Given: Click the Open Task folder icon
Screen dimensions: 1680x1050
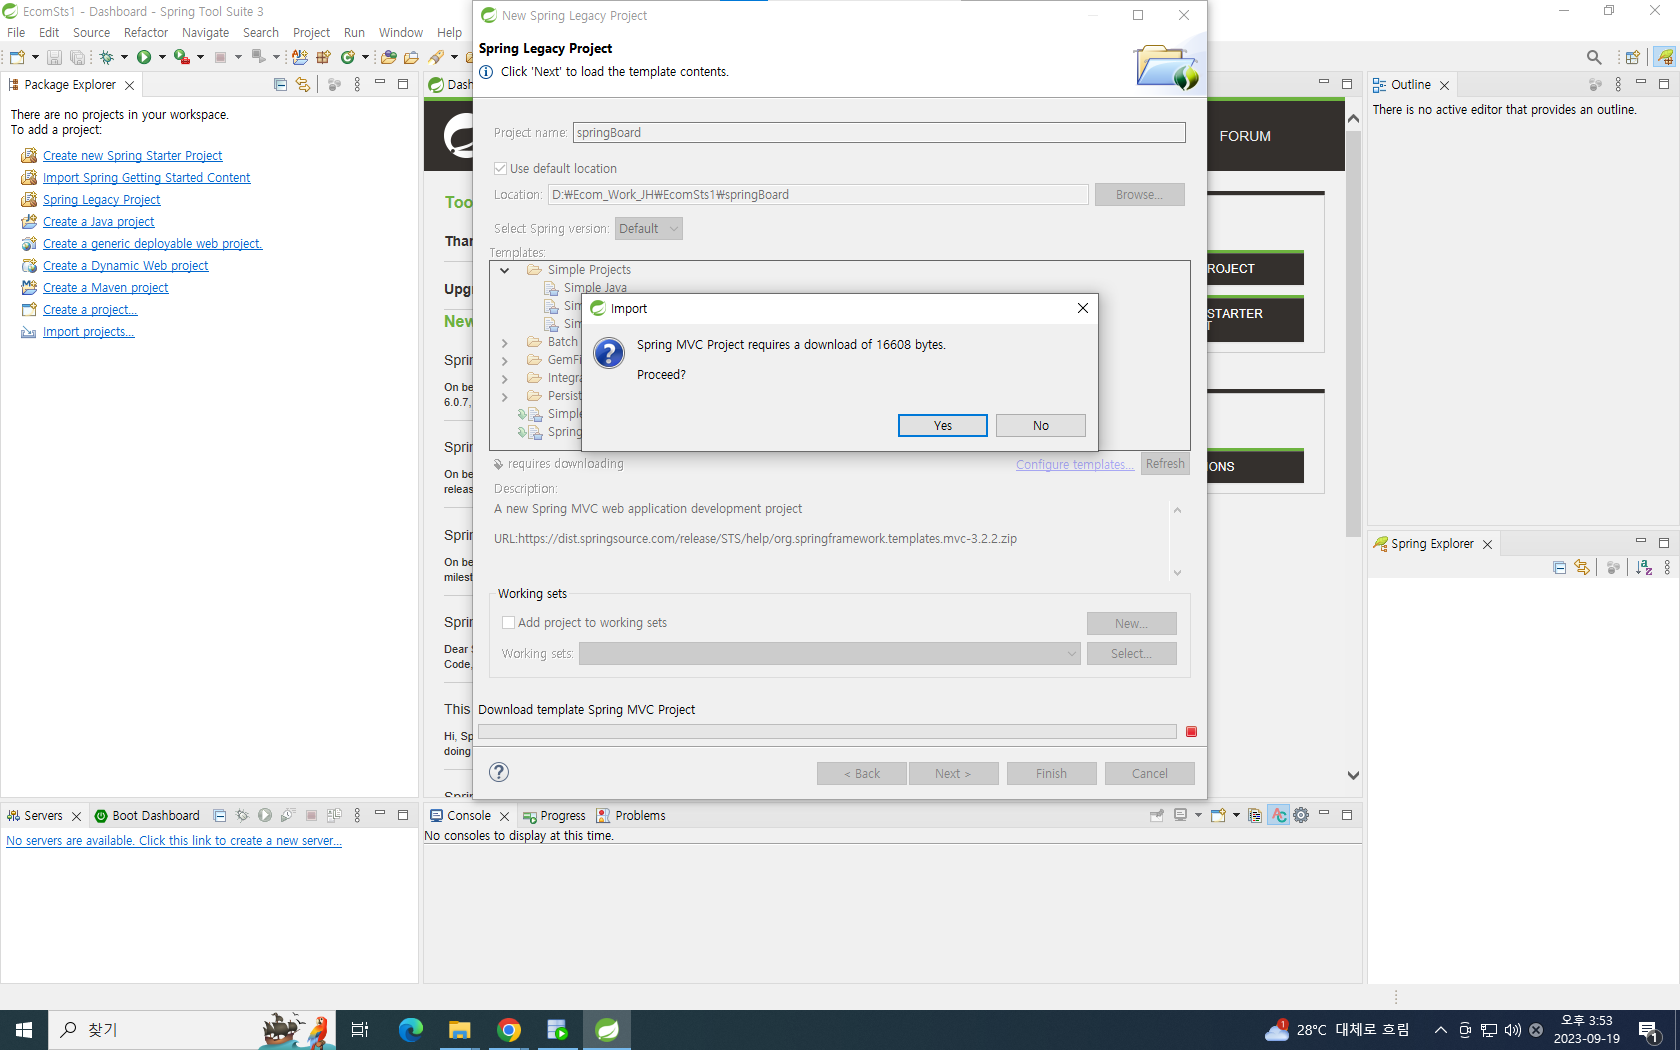Looking at the screenshot, I should tap(411, 57).
